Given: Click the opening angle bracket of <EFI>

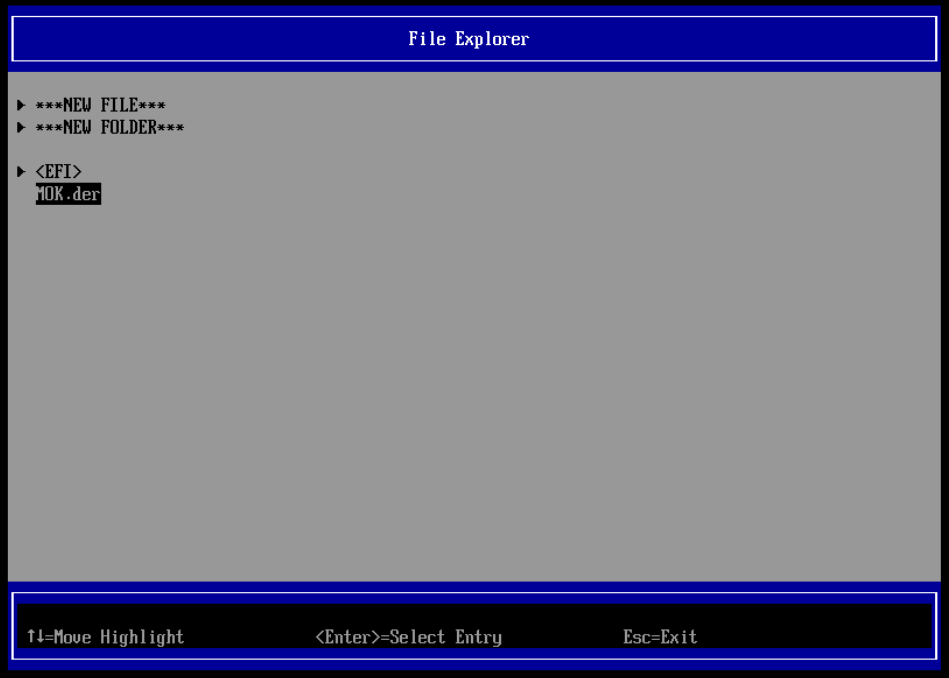Looking at the screenshot, I should pos(40,172).
